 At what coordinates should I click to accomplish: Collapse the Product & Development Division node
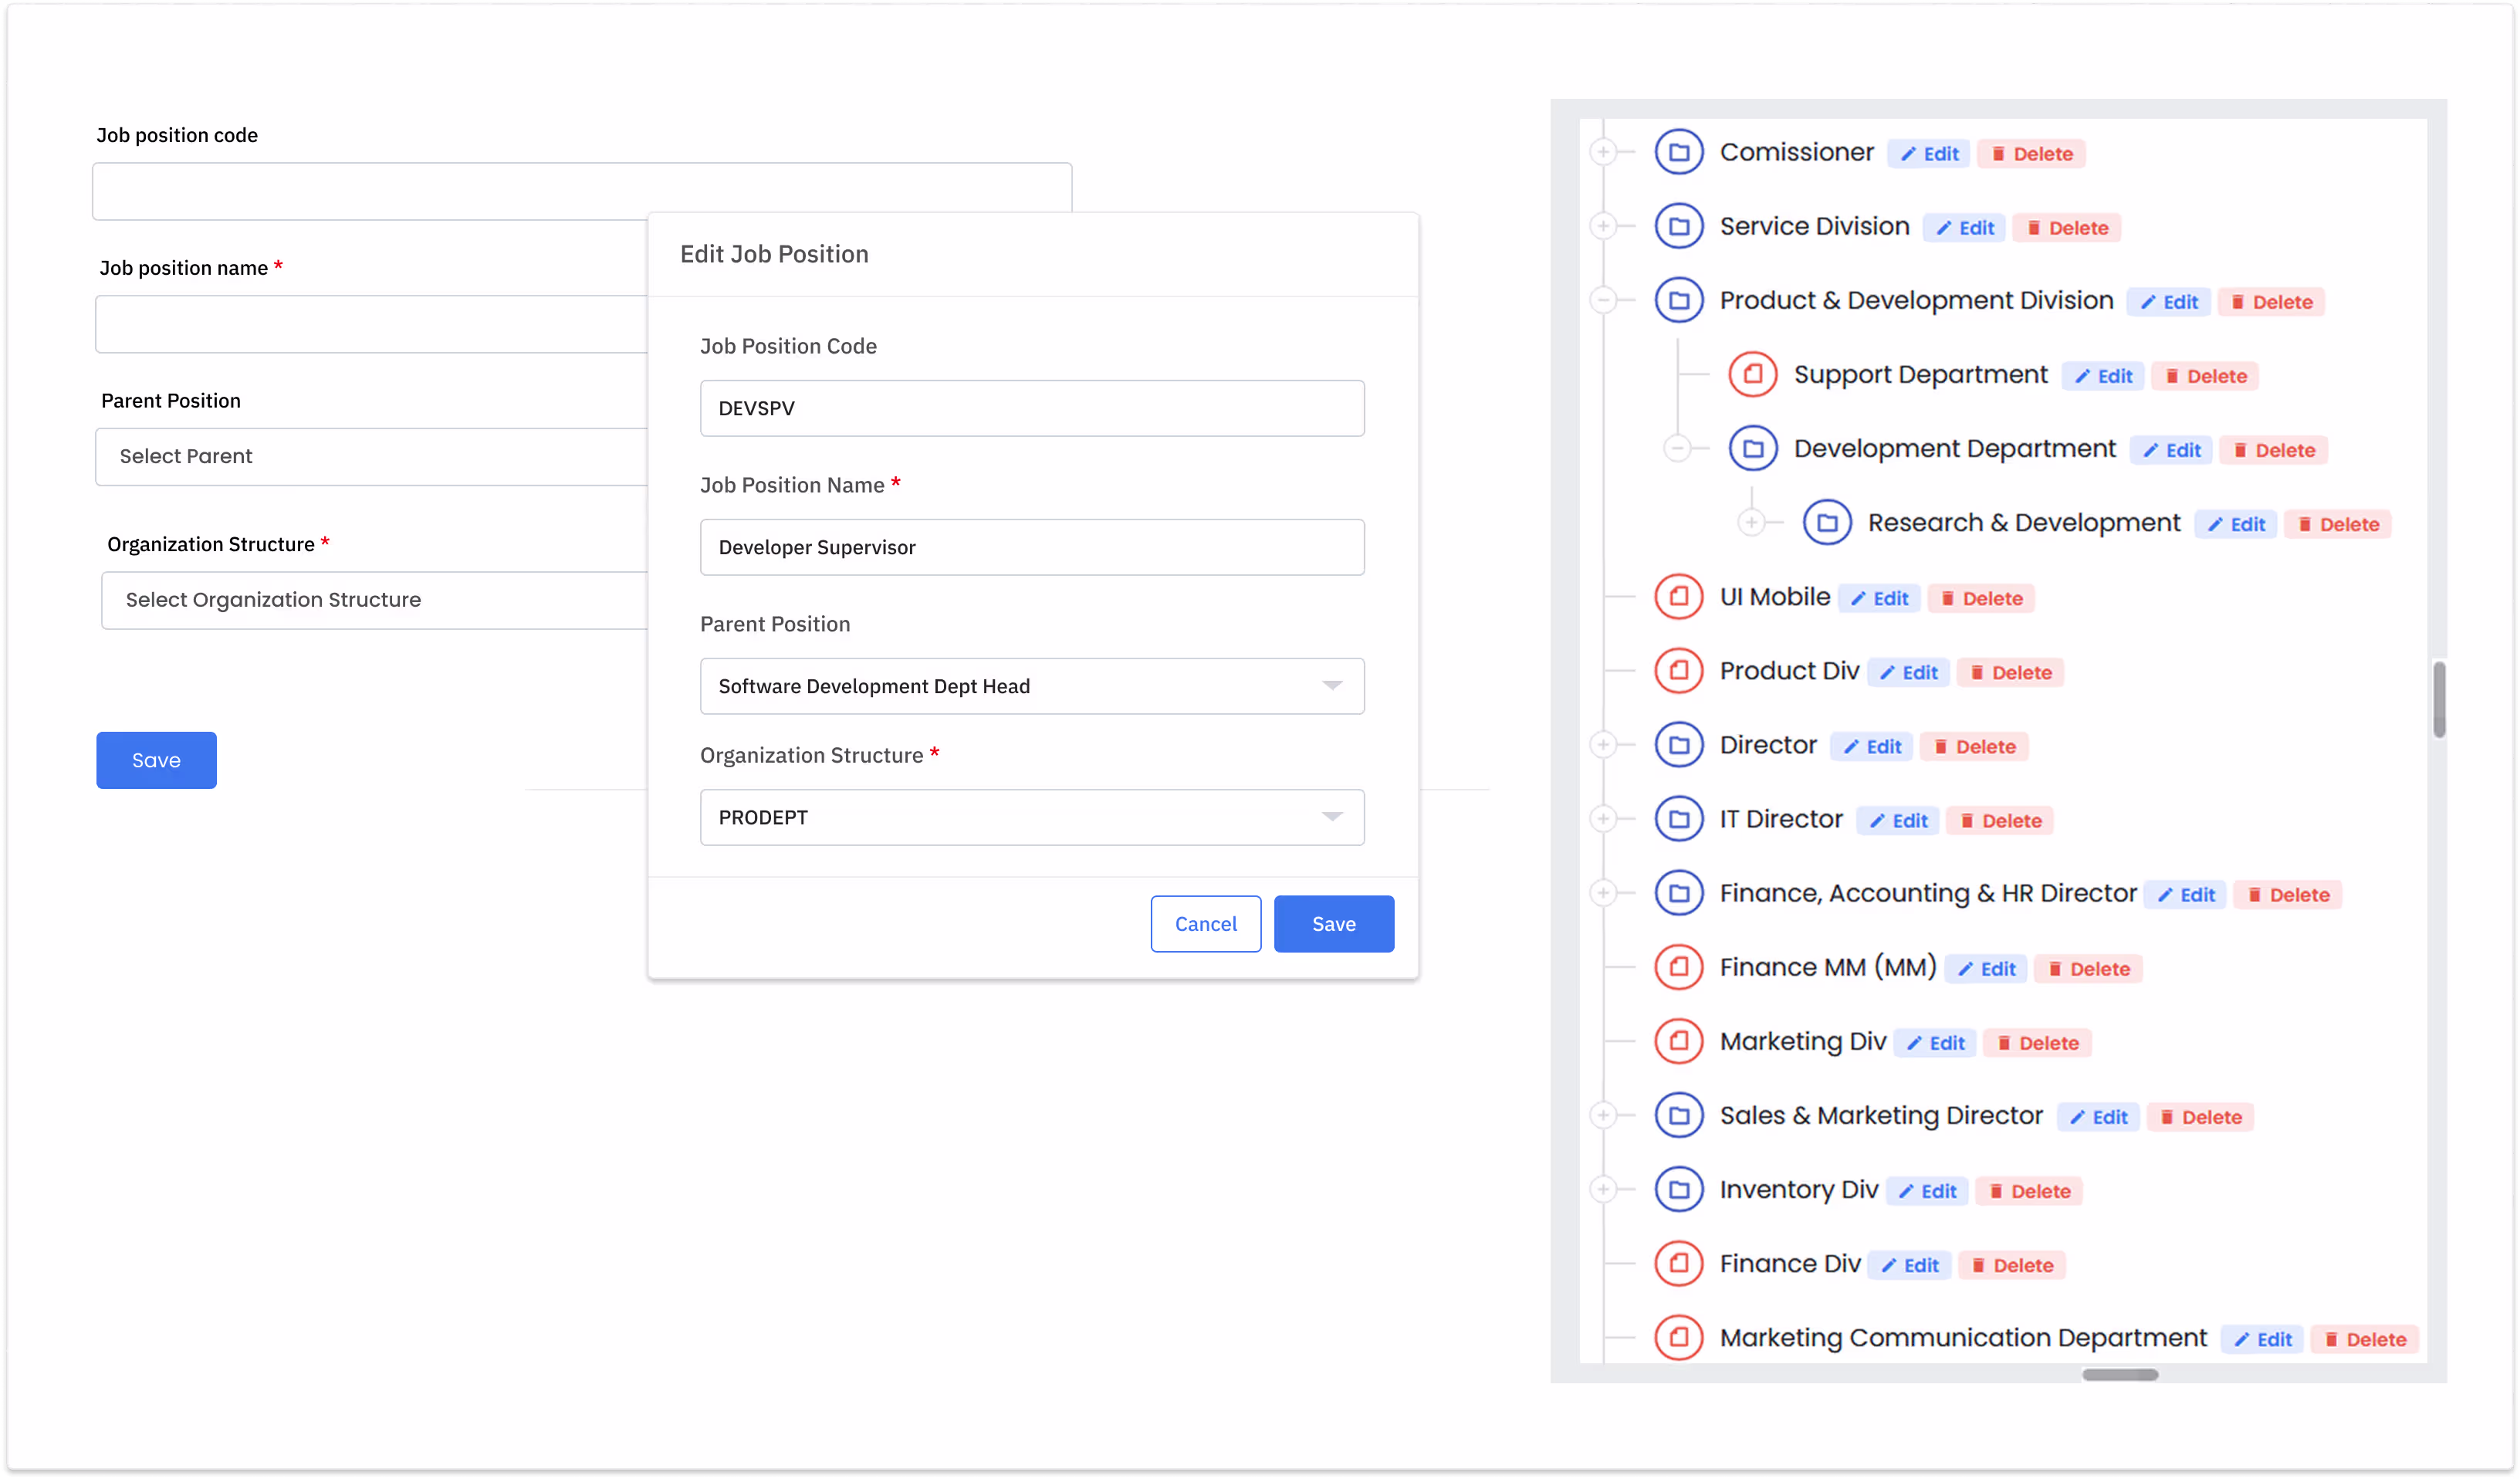pyautogui.click(x=1603, y=300)
